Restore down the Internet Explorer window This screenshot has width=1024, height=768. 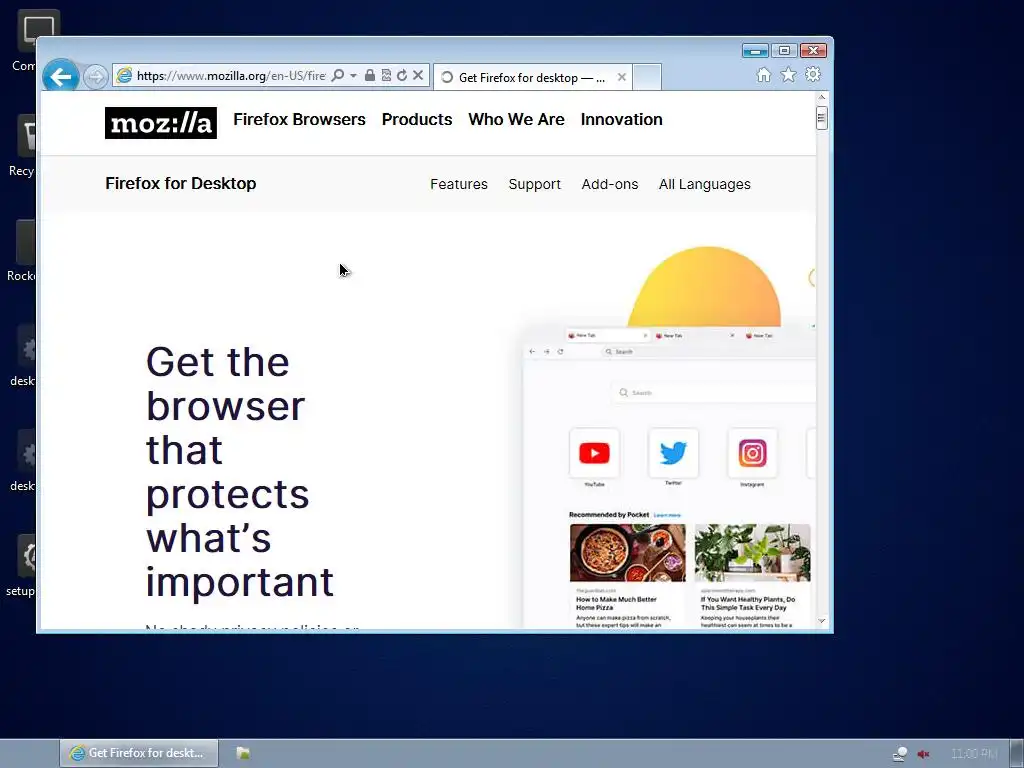(784, 50)
